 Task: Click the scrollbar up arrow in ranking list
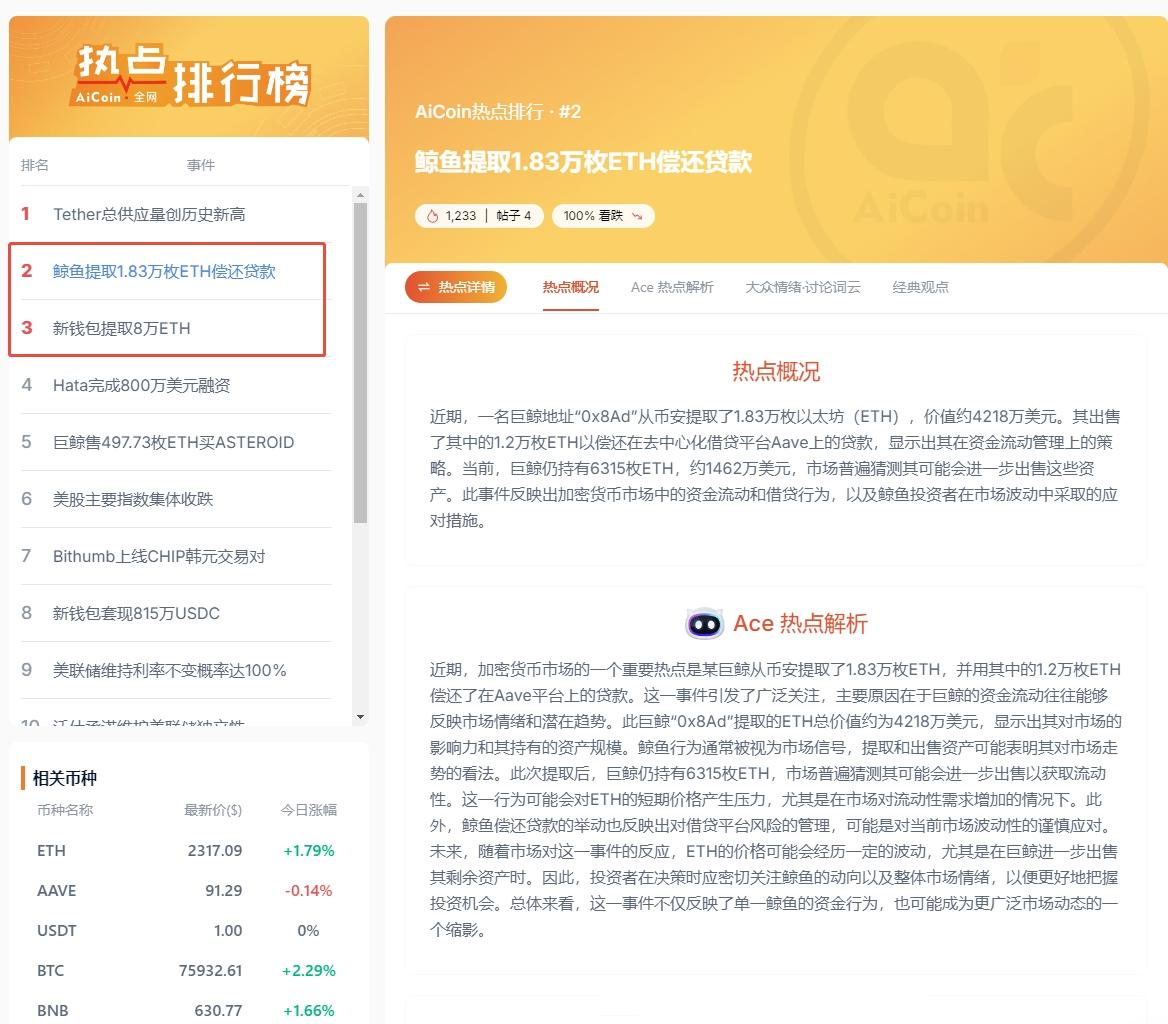361,195
